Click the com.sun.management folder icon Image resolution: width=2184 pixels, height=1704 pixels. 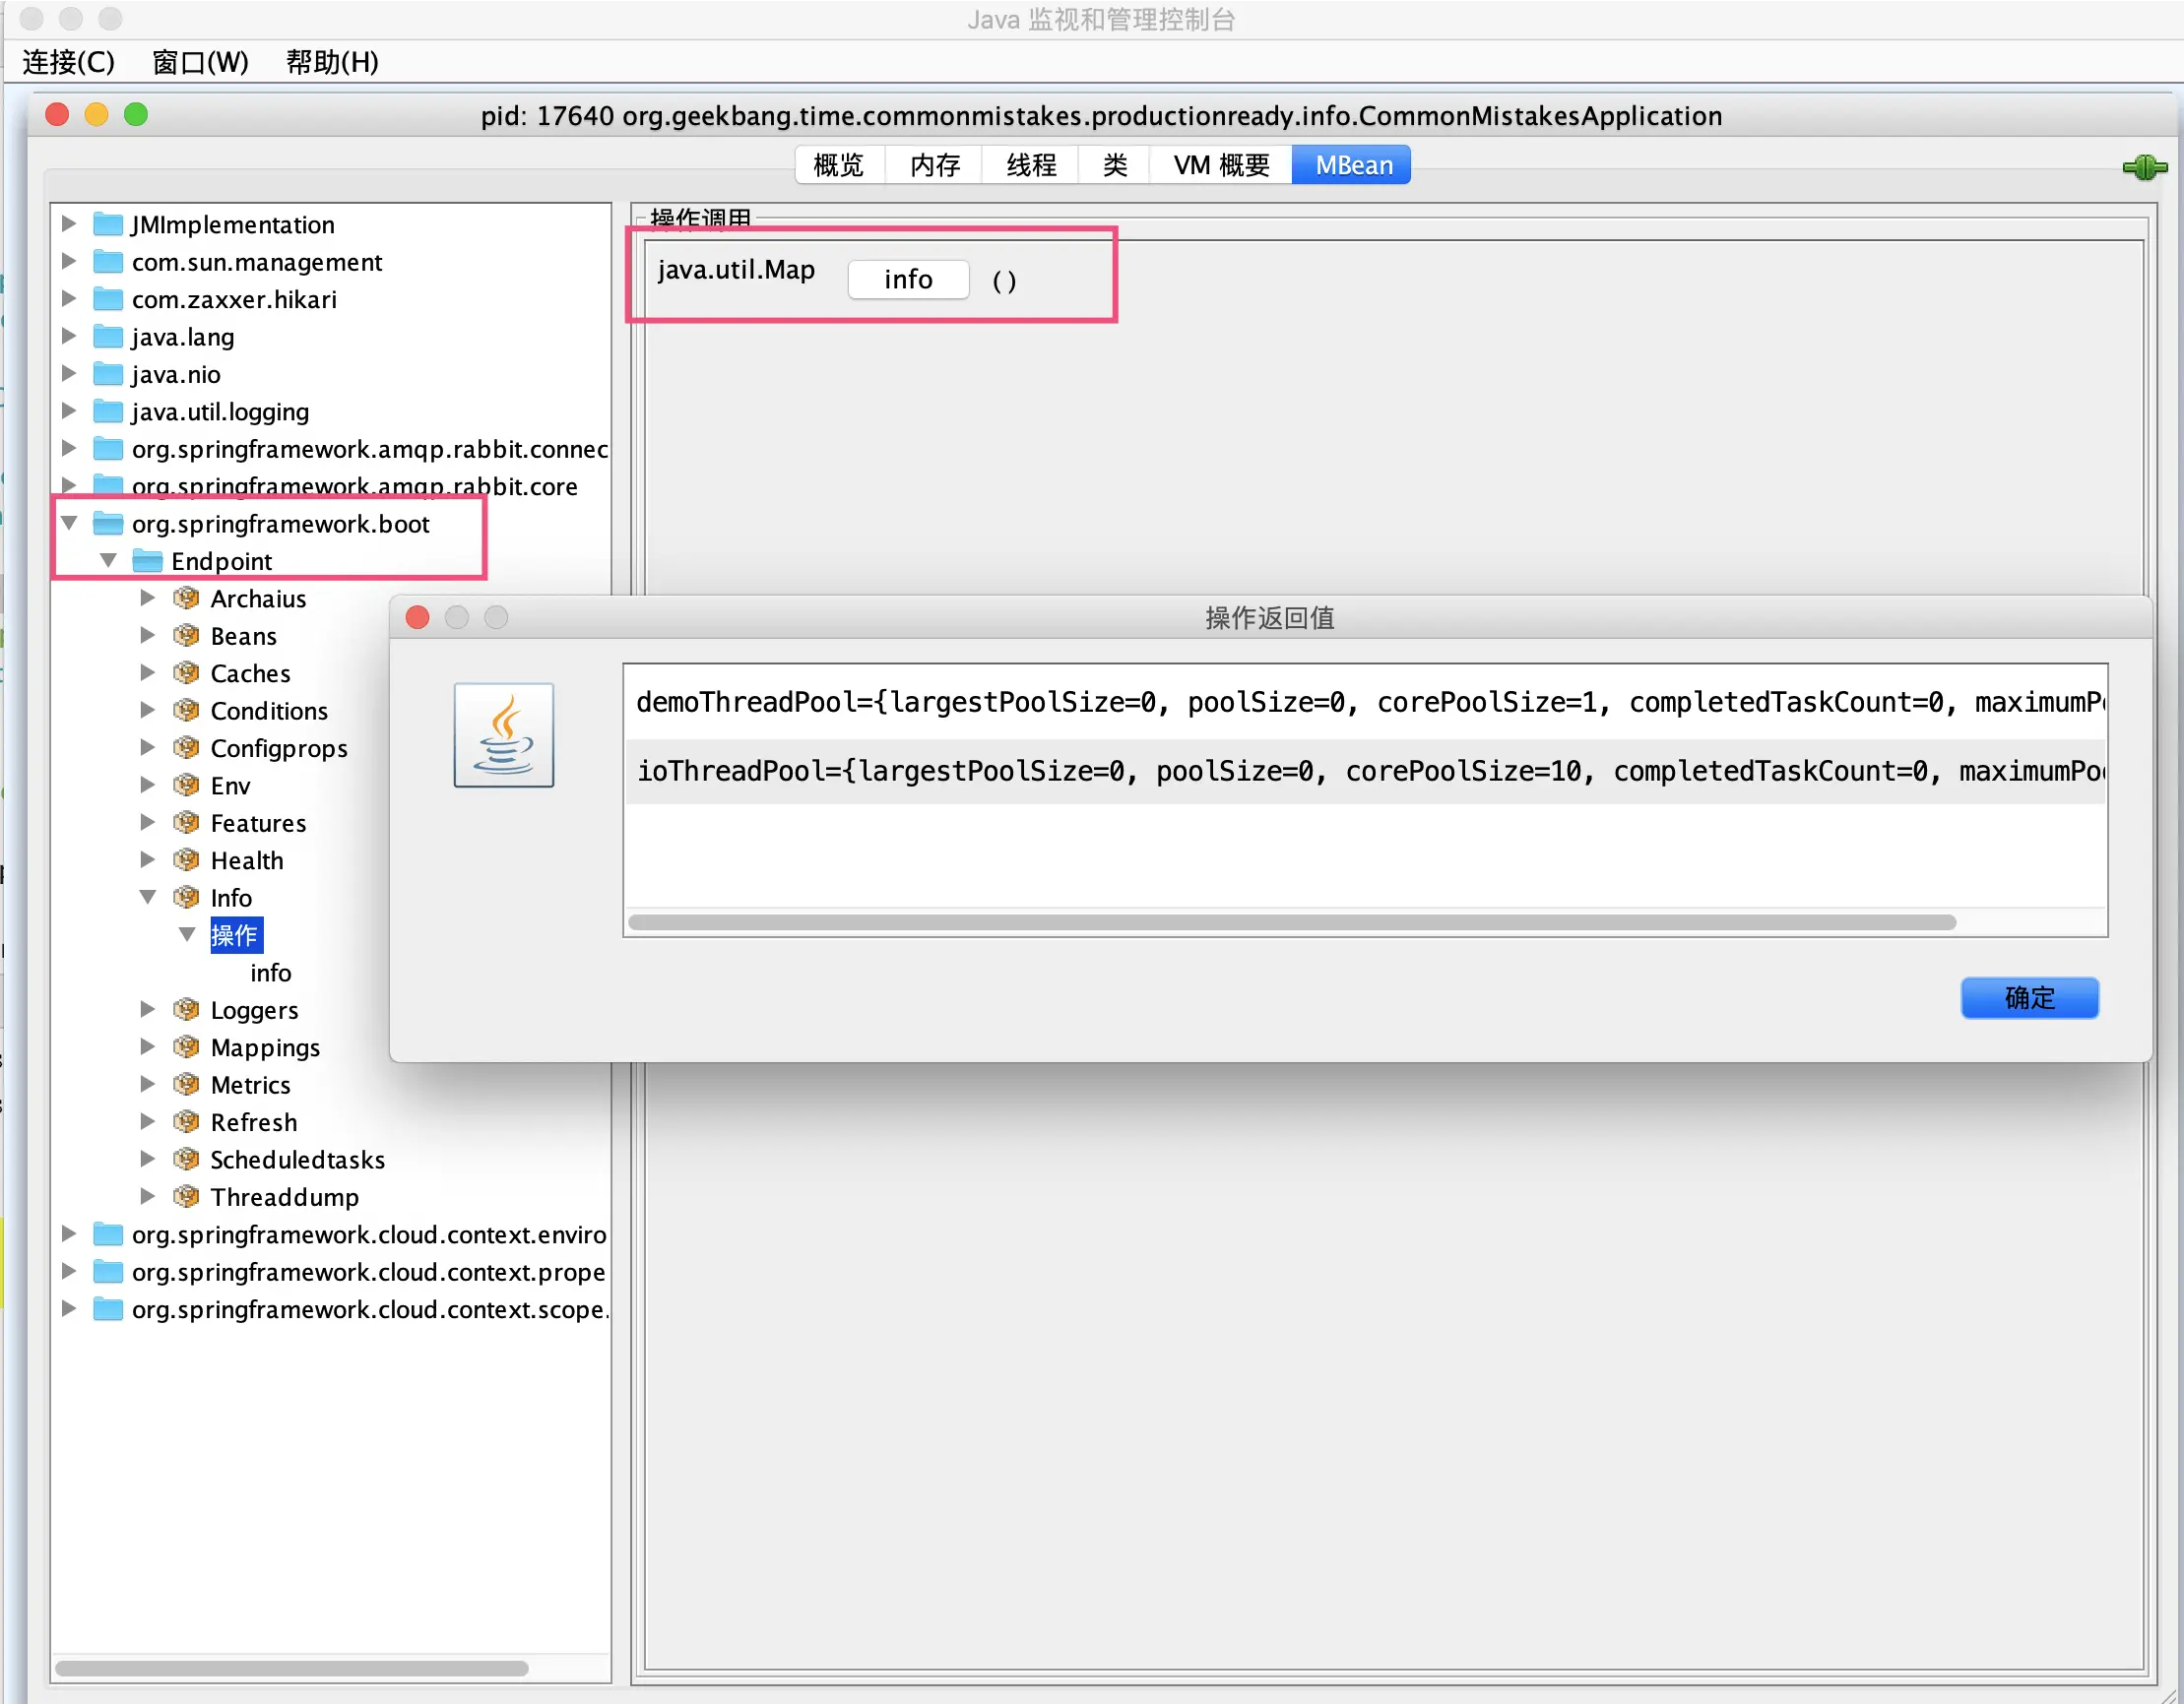pyautogui.click(x=107, y=262)
